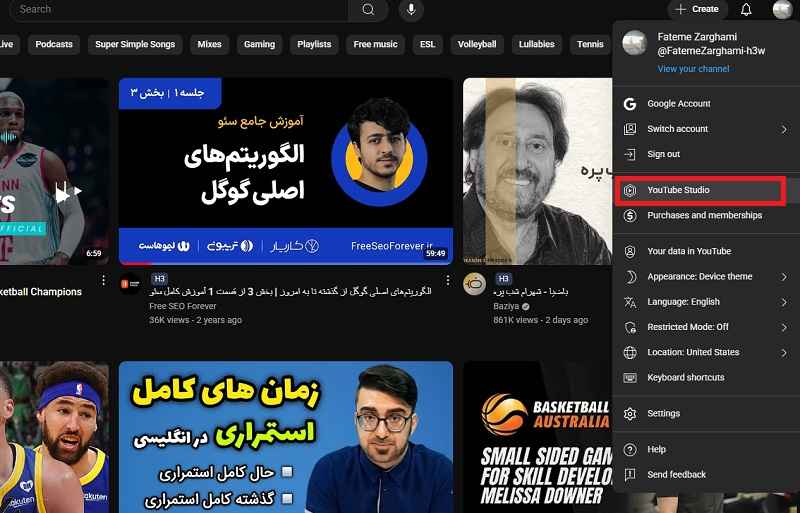800x513 pixels.
Task: Select the Tennis filter chip
Action: [590, 44]
